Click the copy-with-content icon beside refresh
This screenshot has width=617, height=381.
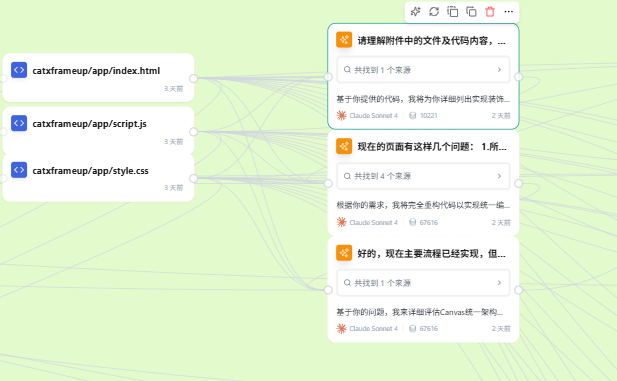point(453,12)
